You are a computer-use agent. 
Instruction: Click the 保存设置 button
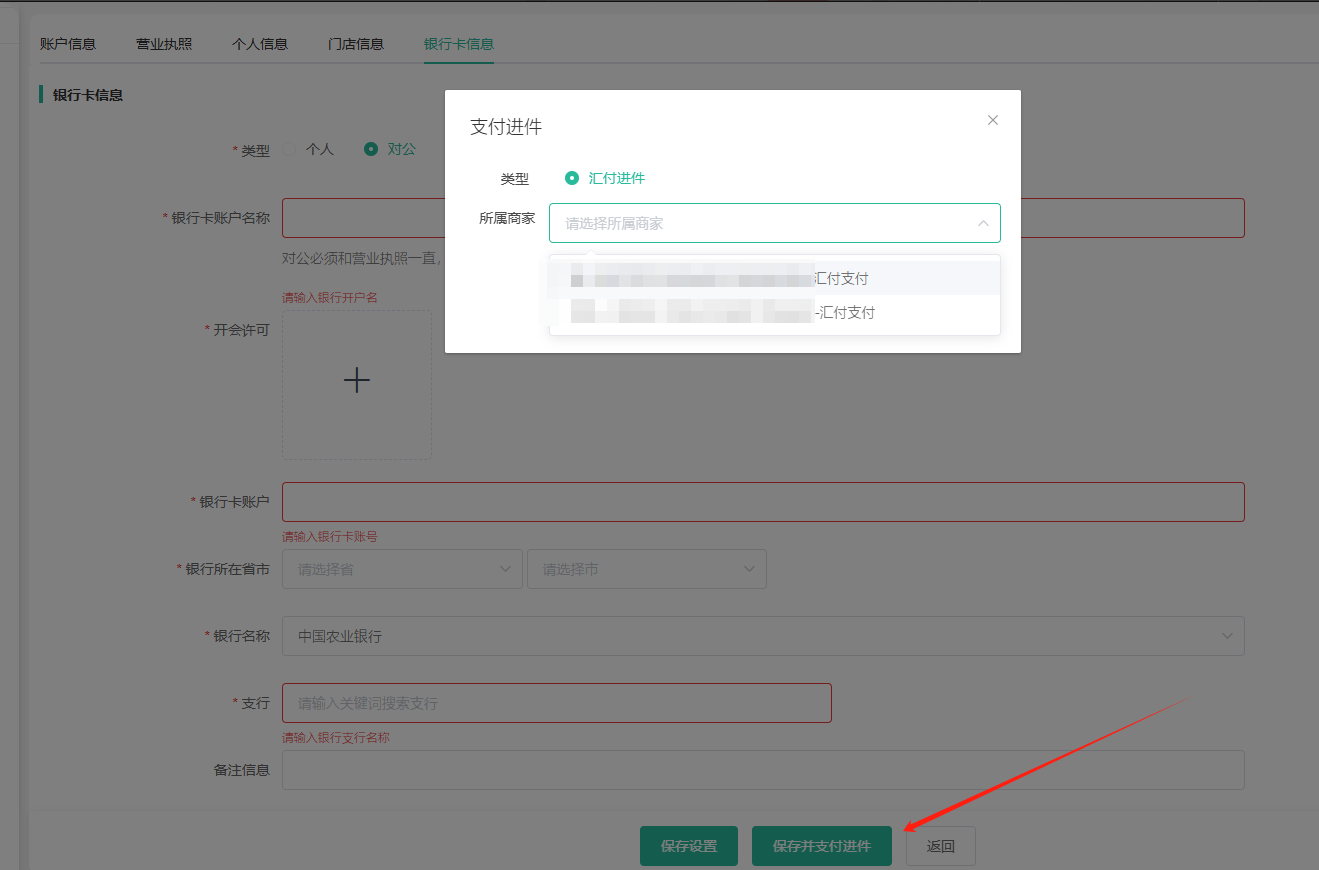coord(688,846)
